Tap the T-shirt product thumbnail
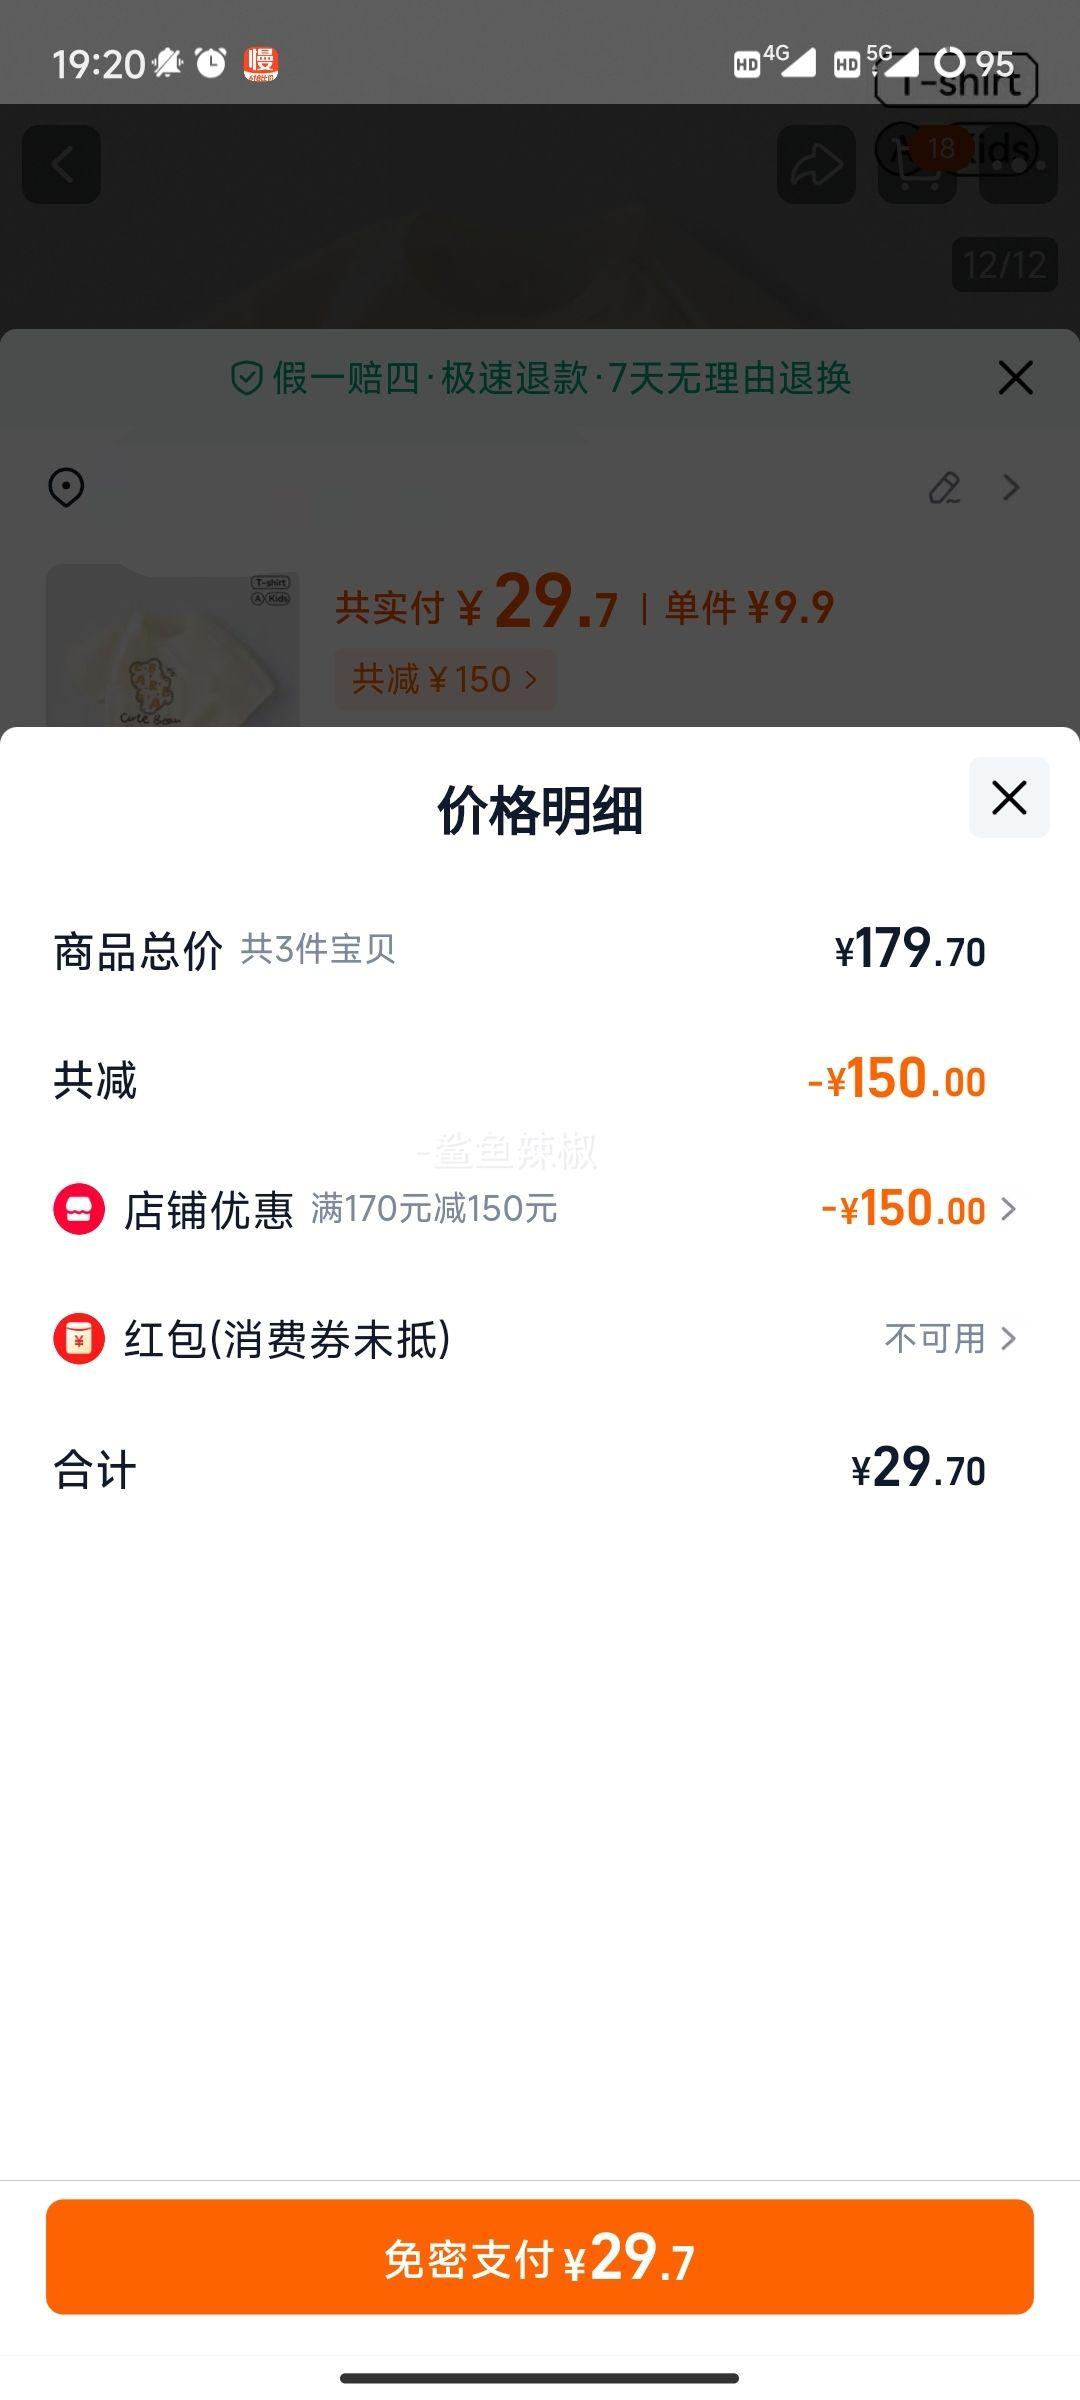 [x=172, y=645]
